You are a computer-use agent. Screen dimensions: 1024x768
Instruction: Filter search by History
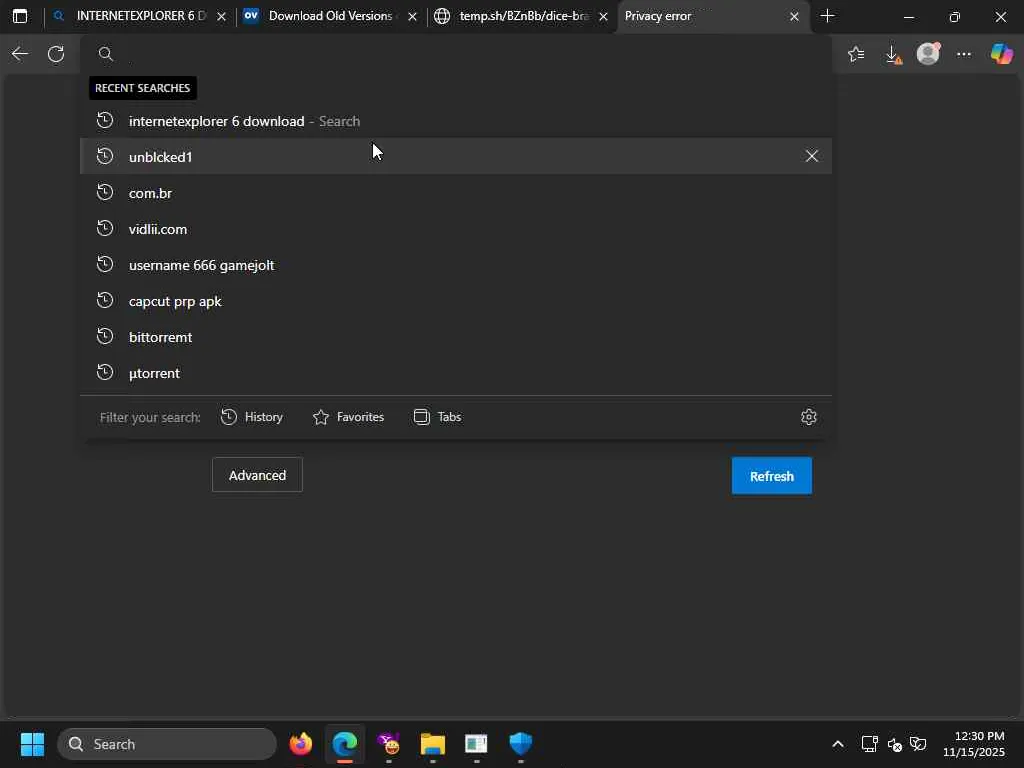point(252,417)
